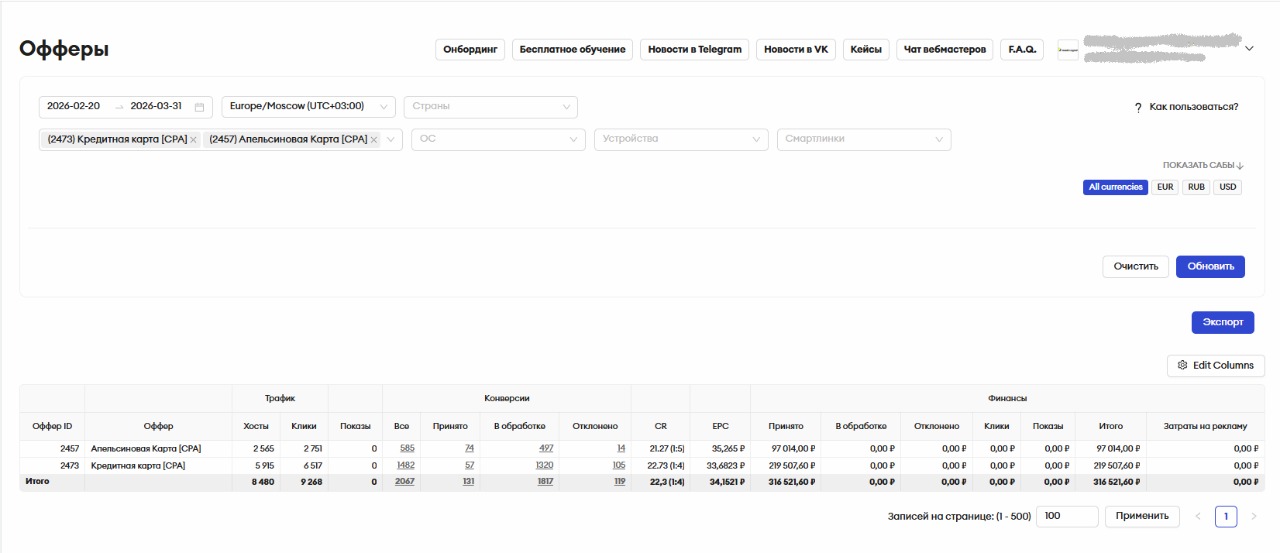The width and height of the screenshot is (1280, 553).
Task: Remove the (2473) Кредитная карта [CPA] tag
Action: (x=193, y=140)
